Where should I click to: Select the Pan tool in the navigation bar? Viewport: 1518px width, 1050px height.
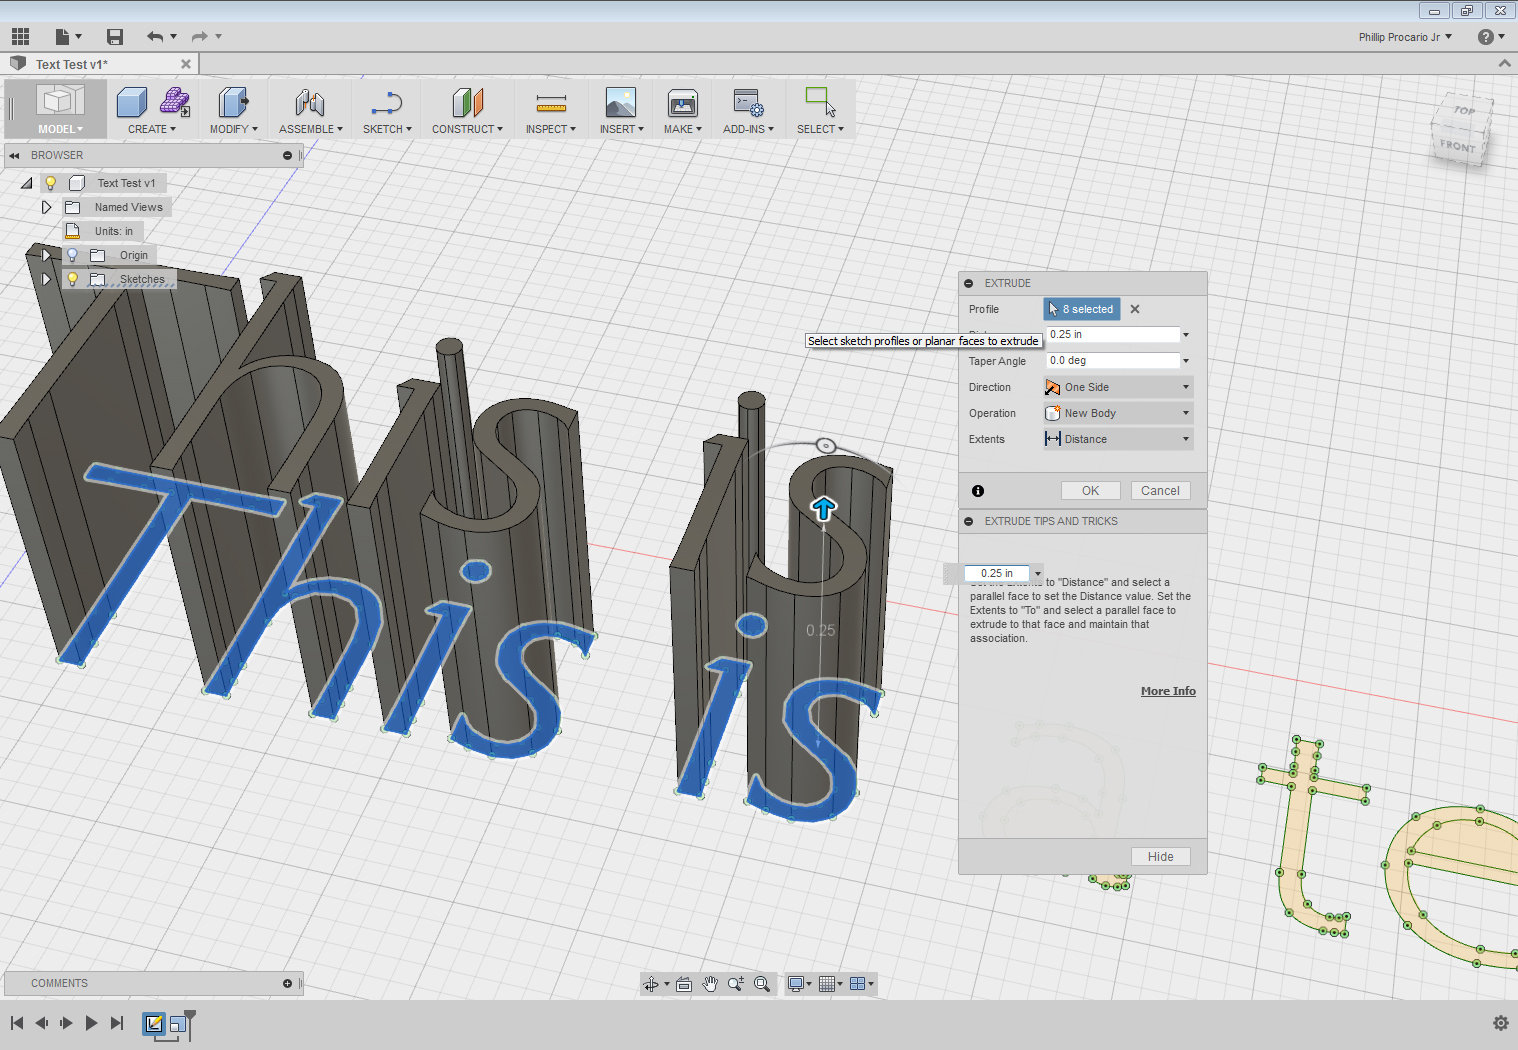tap(710, 984)
